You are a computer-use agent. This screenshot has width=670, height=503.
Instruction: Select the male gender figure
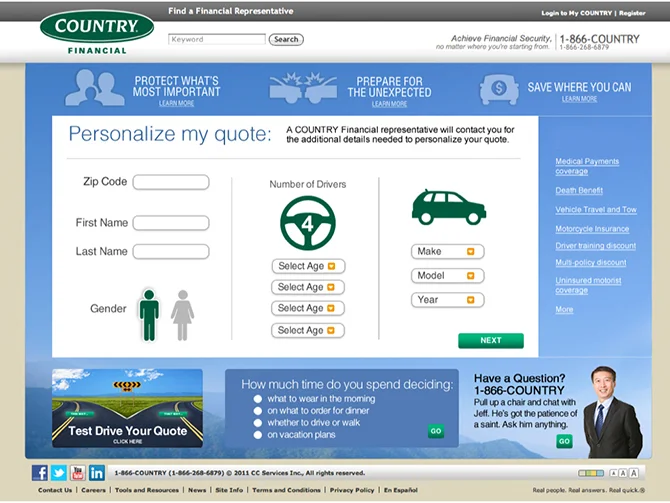[149, 315]
